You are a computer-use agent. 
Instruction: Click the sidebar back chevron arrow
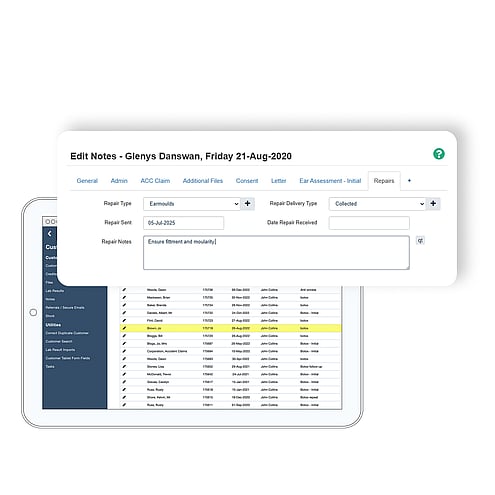(50, 234)
